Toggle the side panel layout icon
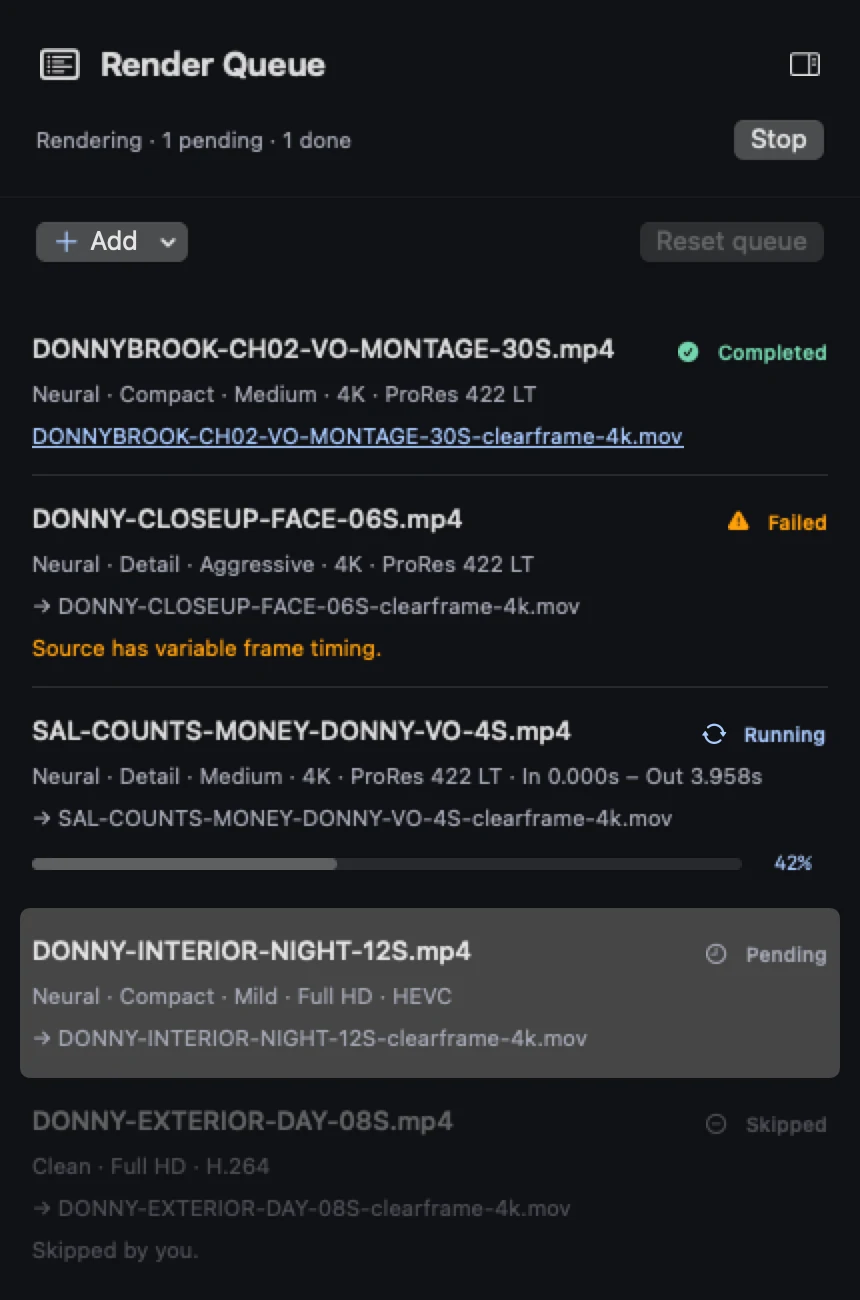The image size is (860, 1300). coord(804,65)
